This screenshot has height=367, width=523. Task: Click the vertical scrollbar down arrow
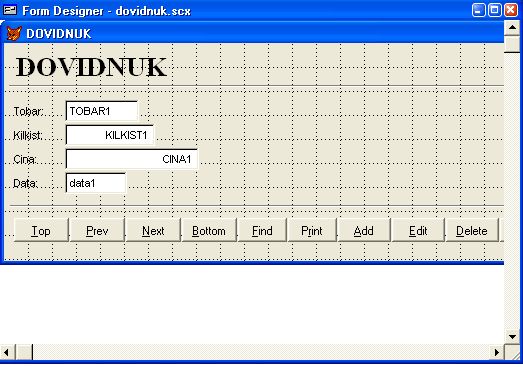click(513, 337)
